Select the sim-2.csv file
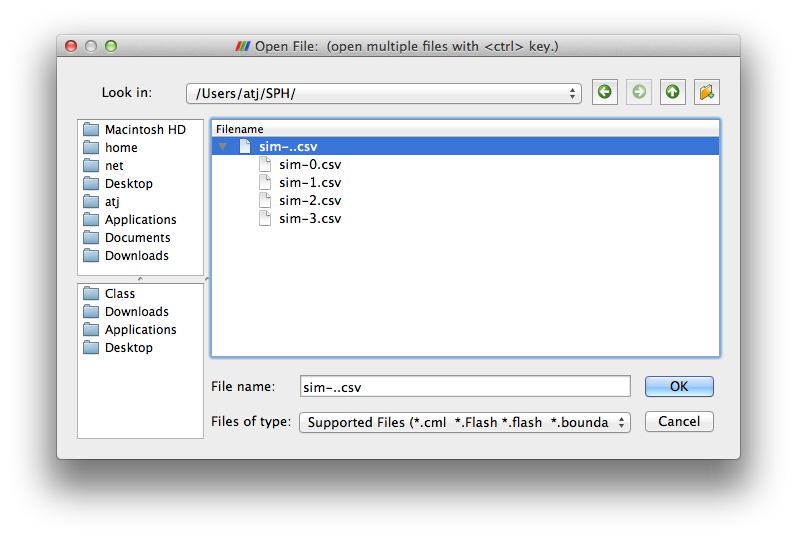Viewport: 797px width, 538px height. tap(310, 201)
